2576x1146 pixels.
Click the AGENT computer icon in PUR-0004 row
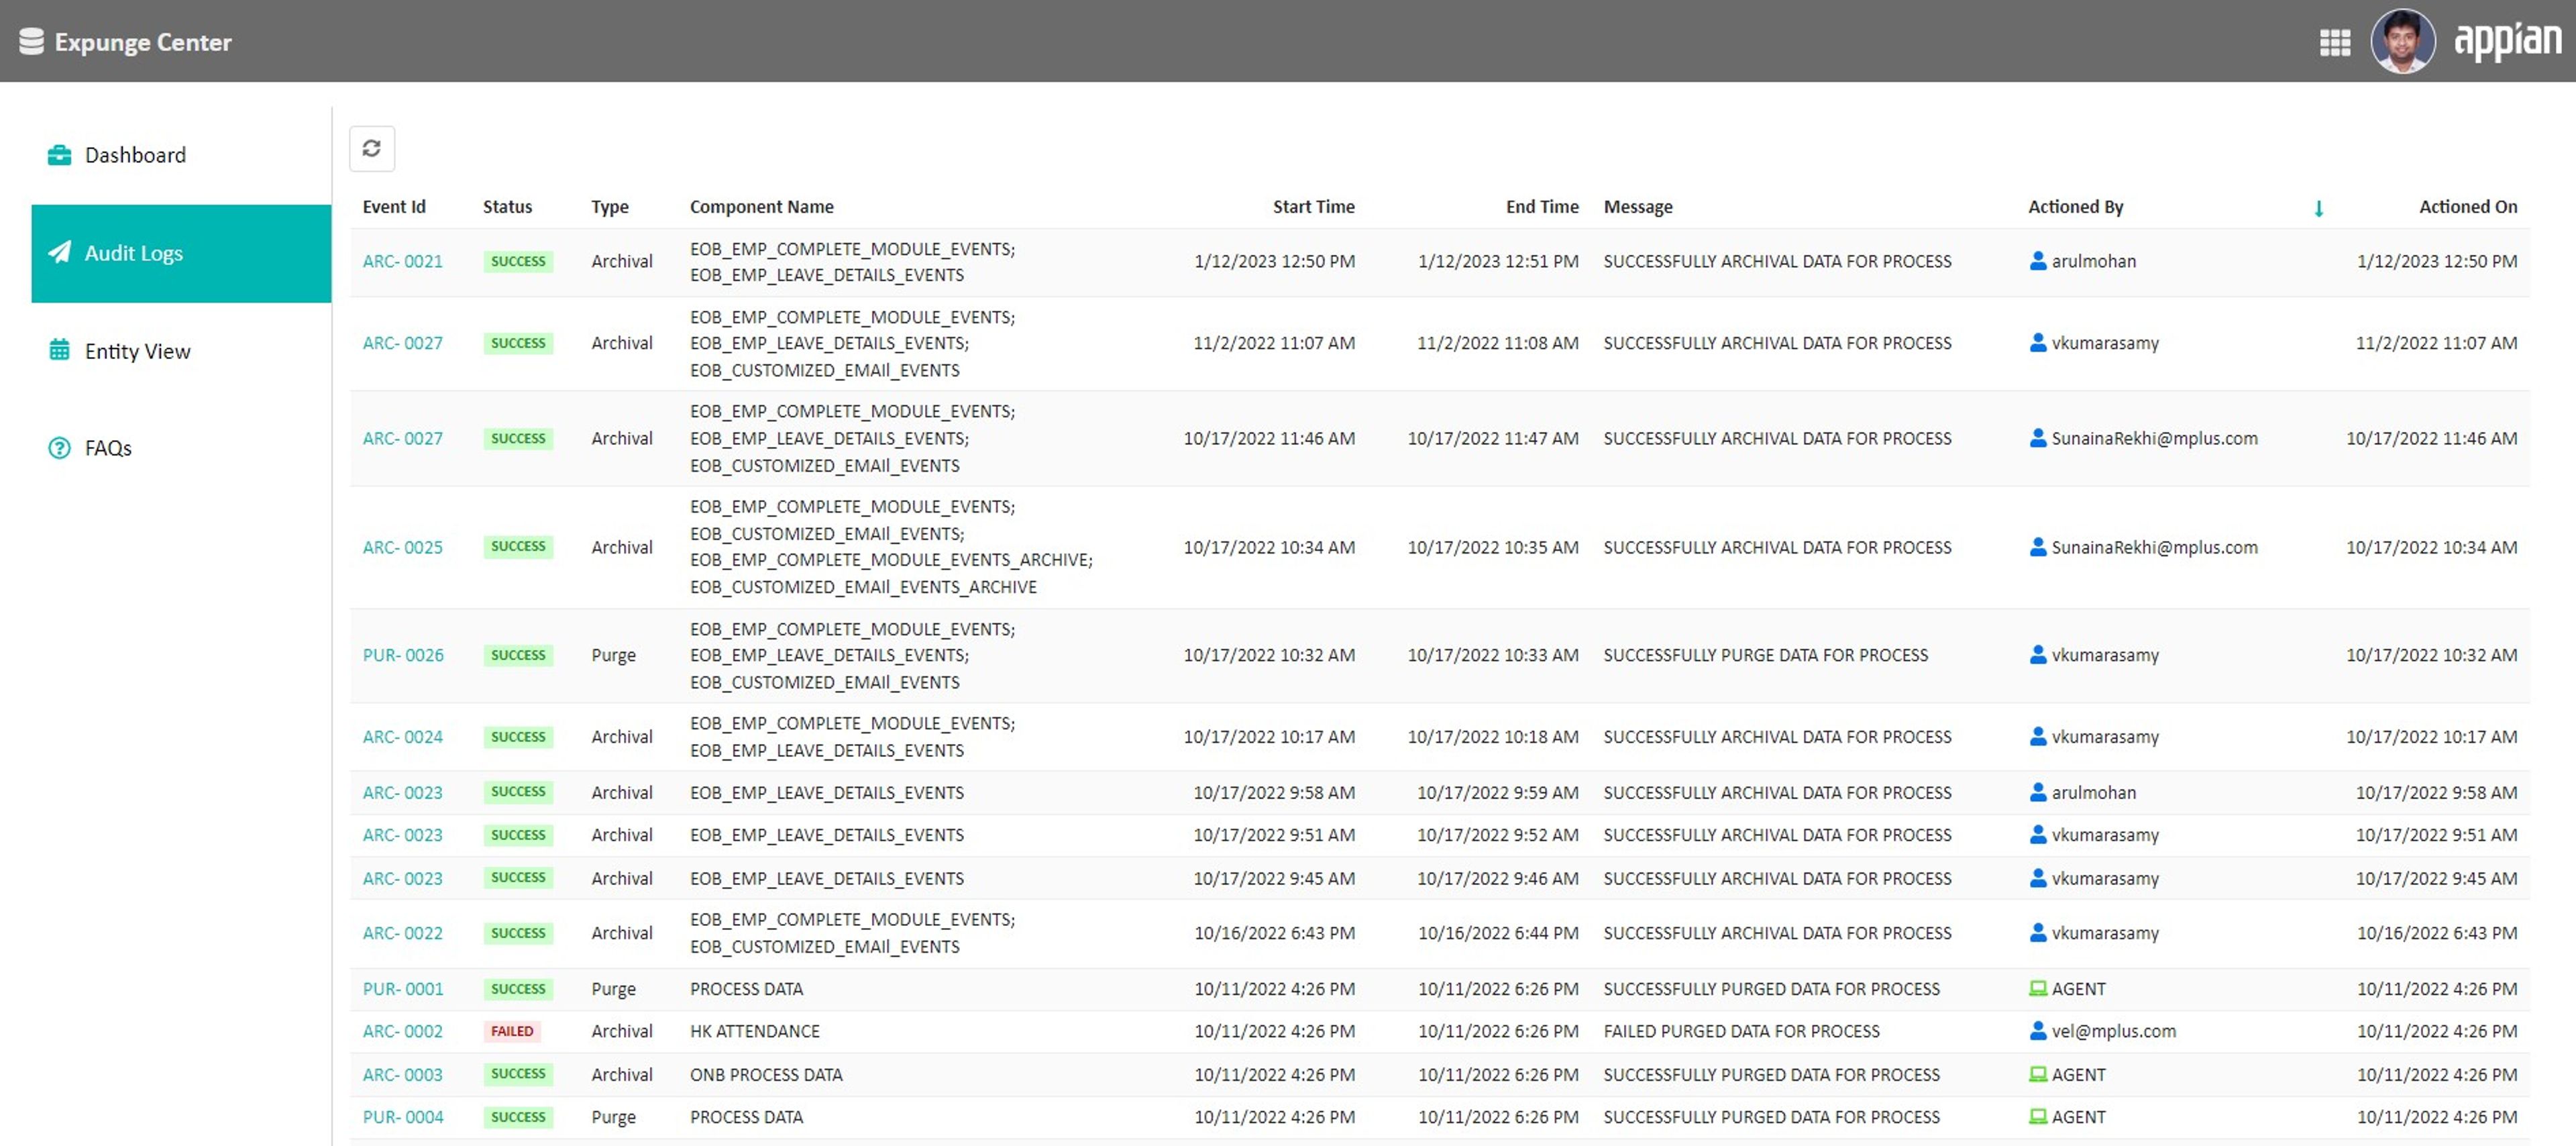pos(2037,1116)
